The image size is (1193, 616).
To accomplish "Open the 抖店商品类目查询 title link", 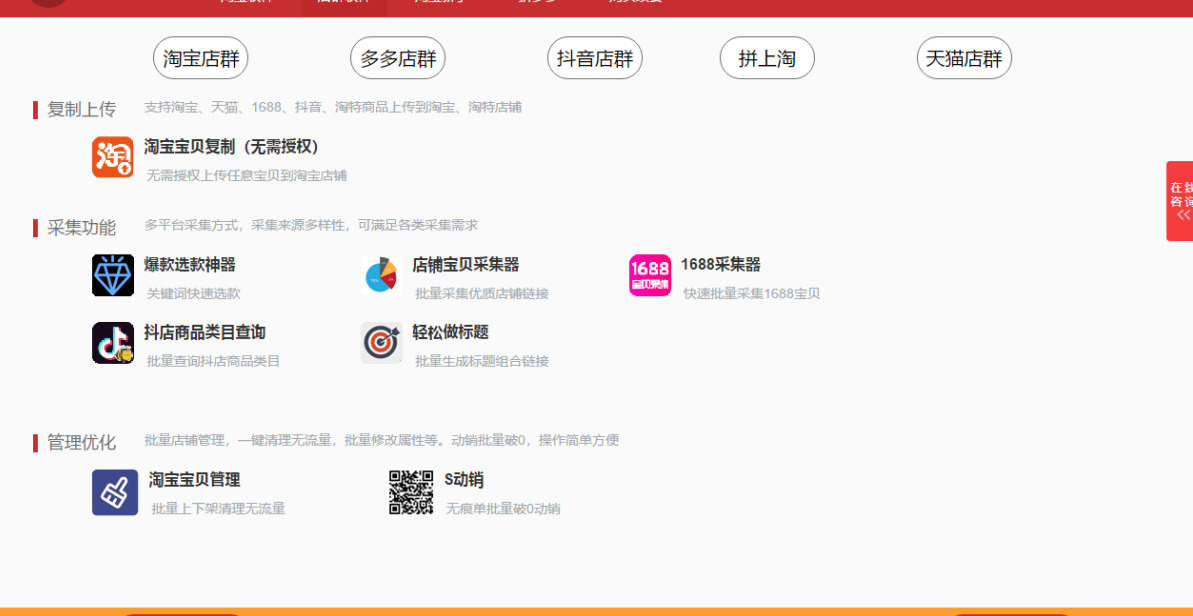I will 205,332.
